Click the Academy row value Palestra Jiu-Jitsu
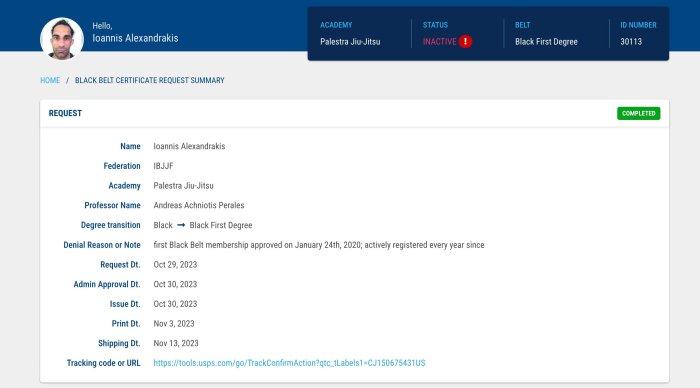The height and width of the screenshot is (388, 700). coord(183,186)
